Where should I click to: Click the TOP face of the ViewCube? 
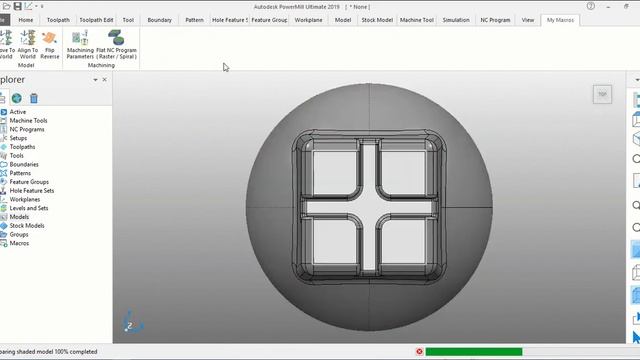pyautogui.click(x=602, y=94)
